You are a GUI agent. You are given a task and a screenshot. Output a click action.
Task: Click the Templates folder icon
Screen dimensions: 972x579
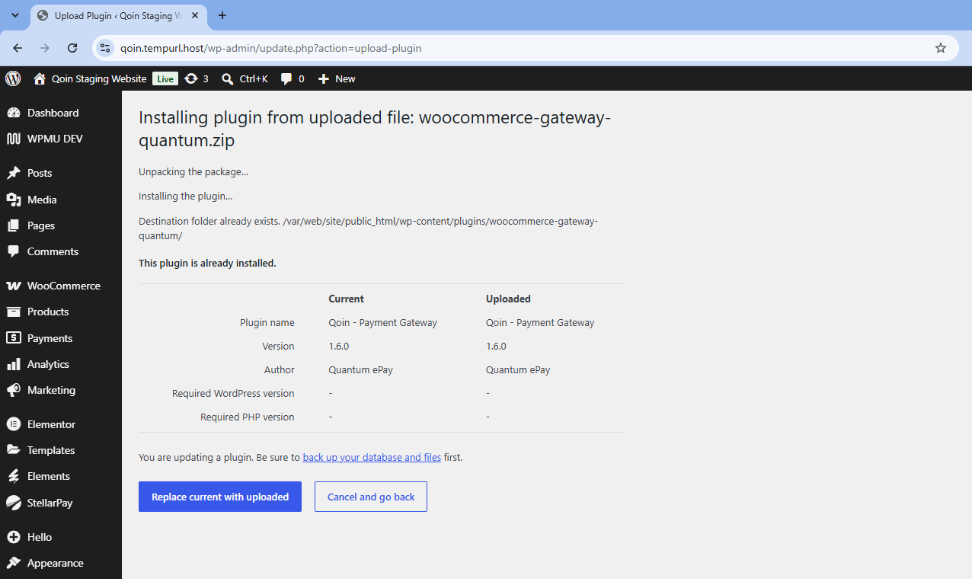14,450
